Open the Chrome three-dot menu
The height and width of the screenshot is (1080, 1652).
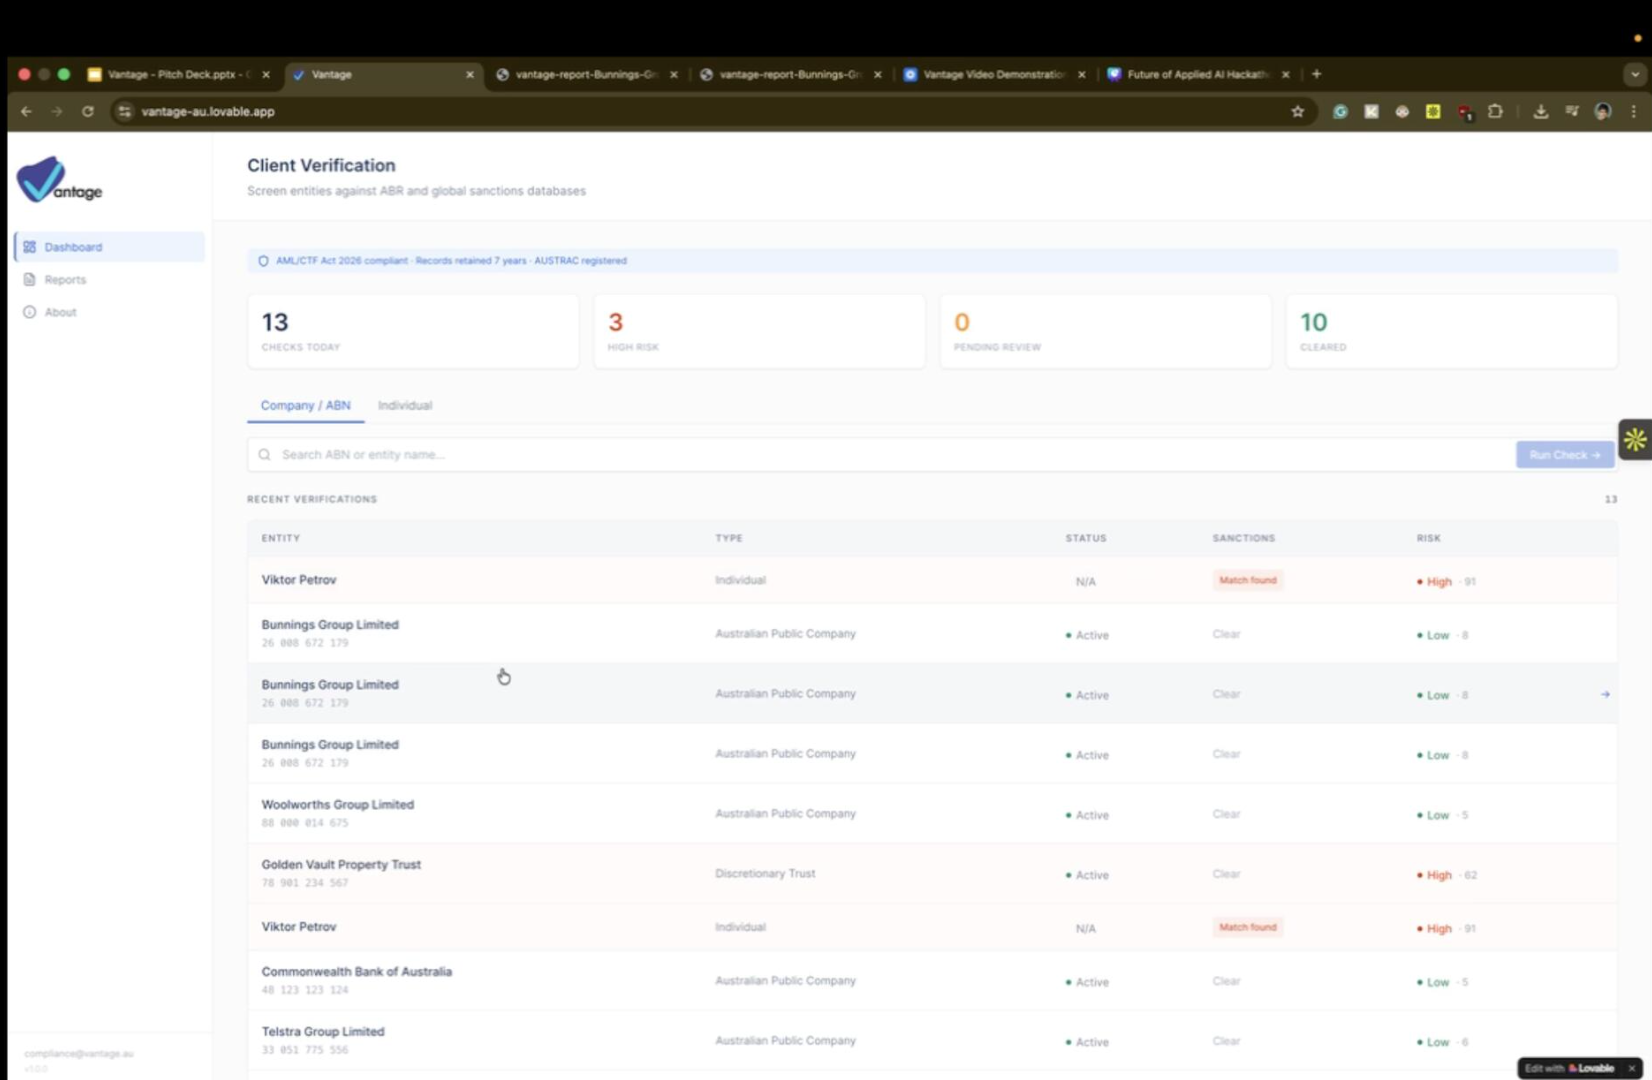pyautogui.click(x=1634, y=112)
